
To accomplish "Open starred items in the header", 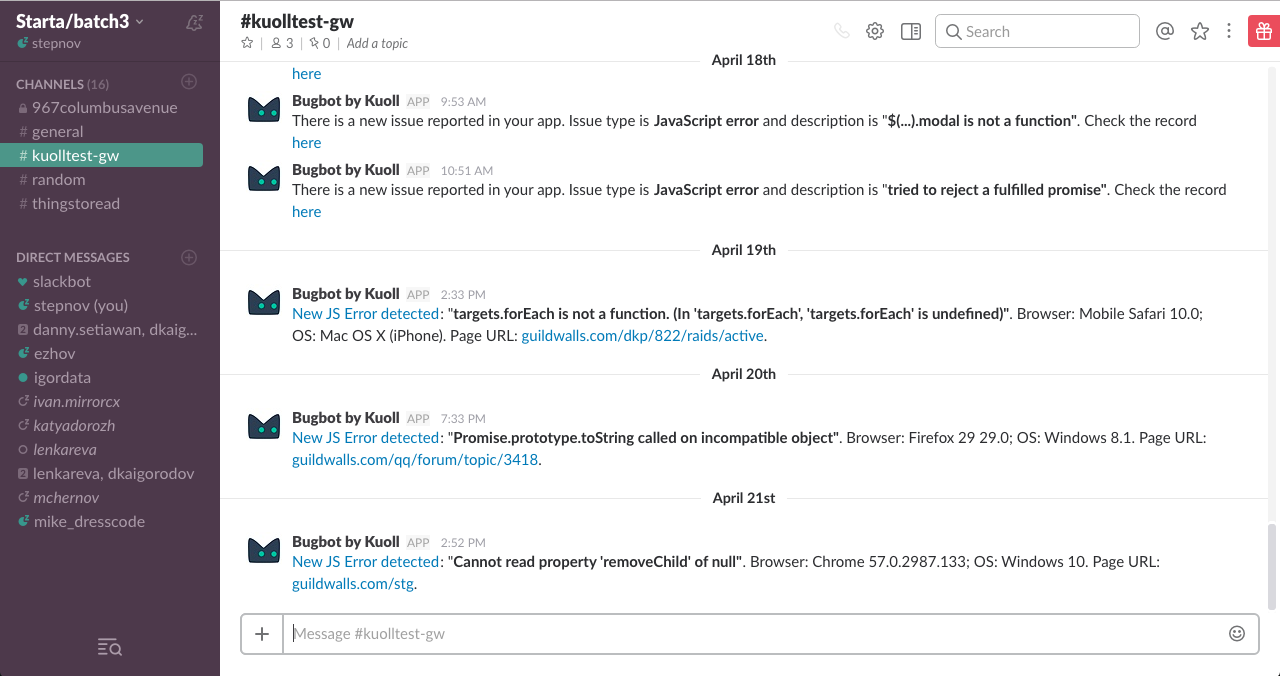I will coord(1200,31).
